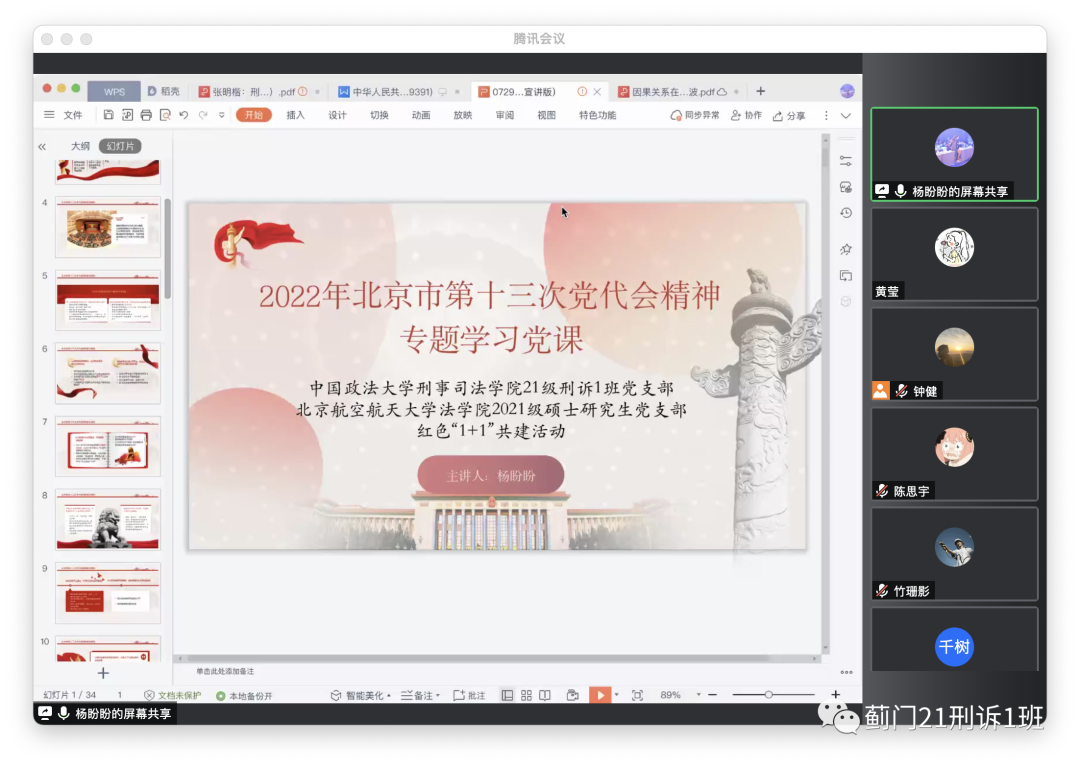Click the user avatar in WPS tab bar

click(x=847, y=91)
